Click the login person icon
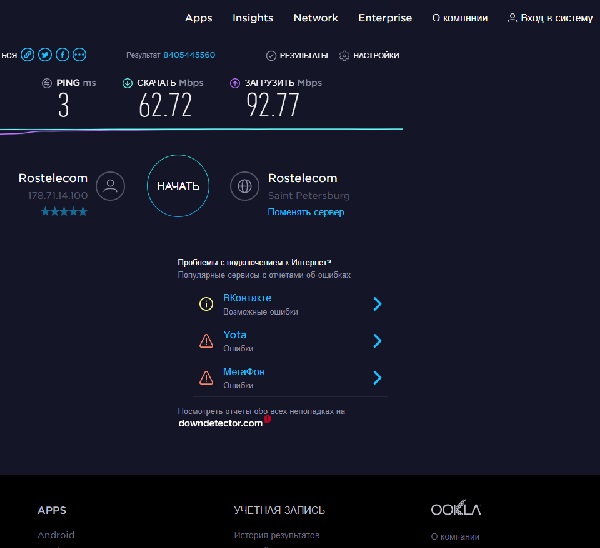The image size is (600, 548). [512, 18]
